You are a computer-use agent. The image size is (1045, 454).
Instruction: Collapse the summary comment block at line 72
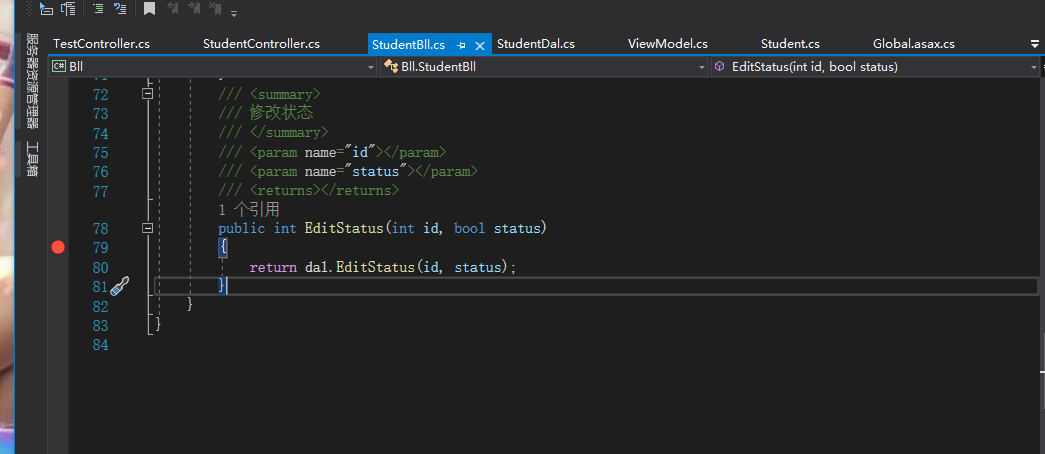click(148, 94)
